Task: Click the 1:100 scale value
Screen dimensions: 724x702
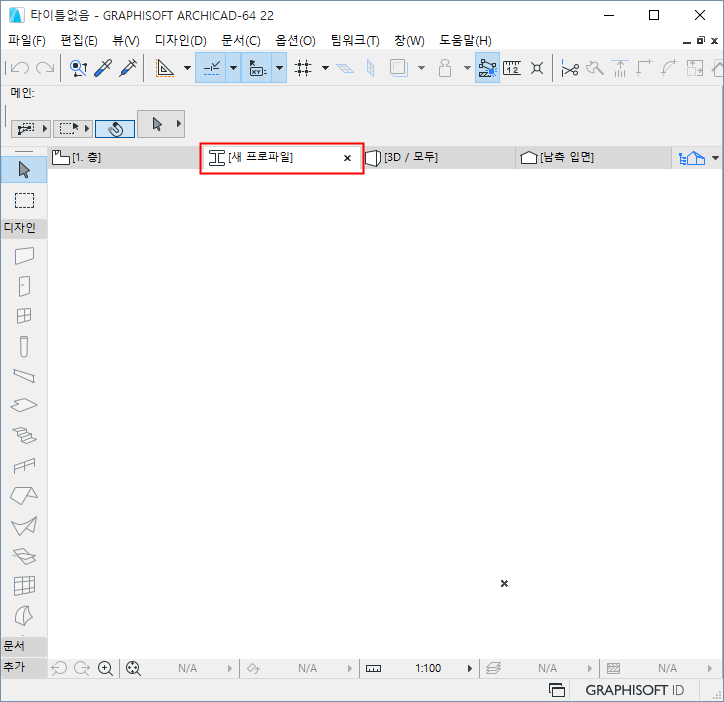Action: [x=428, y=668]
